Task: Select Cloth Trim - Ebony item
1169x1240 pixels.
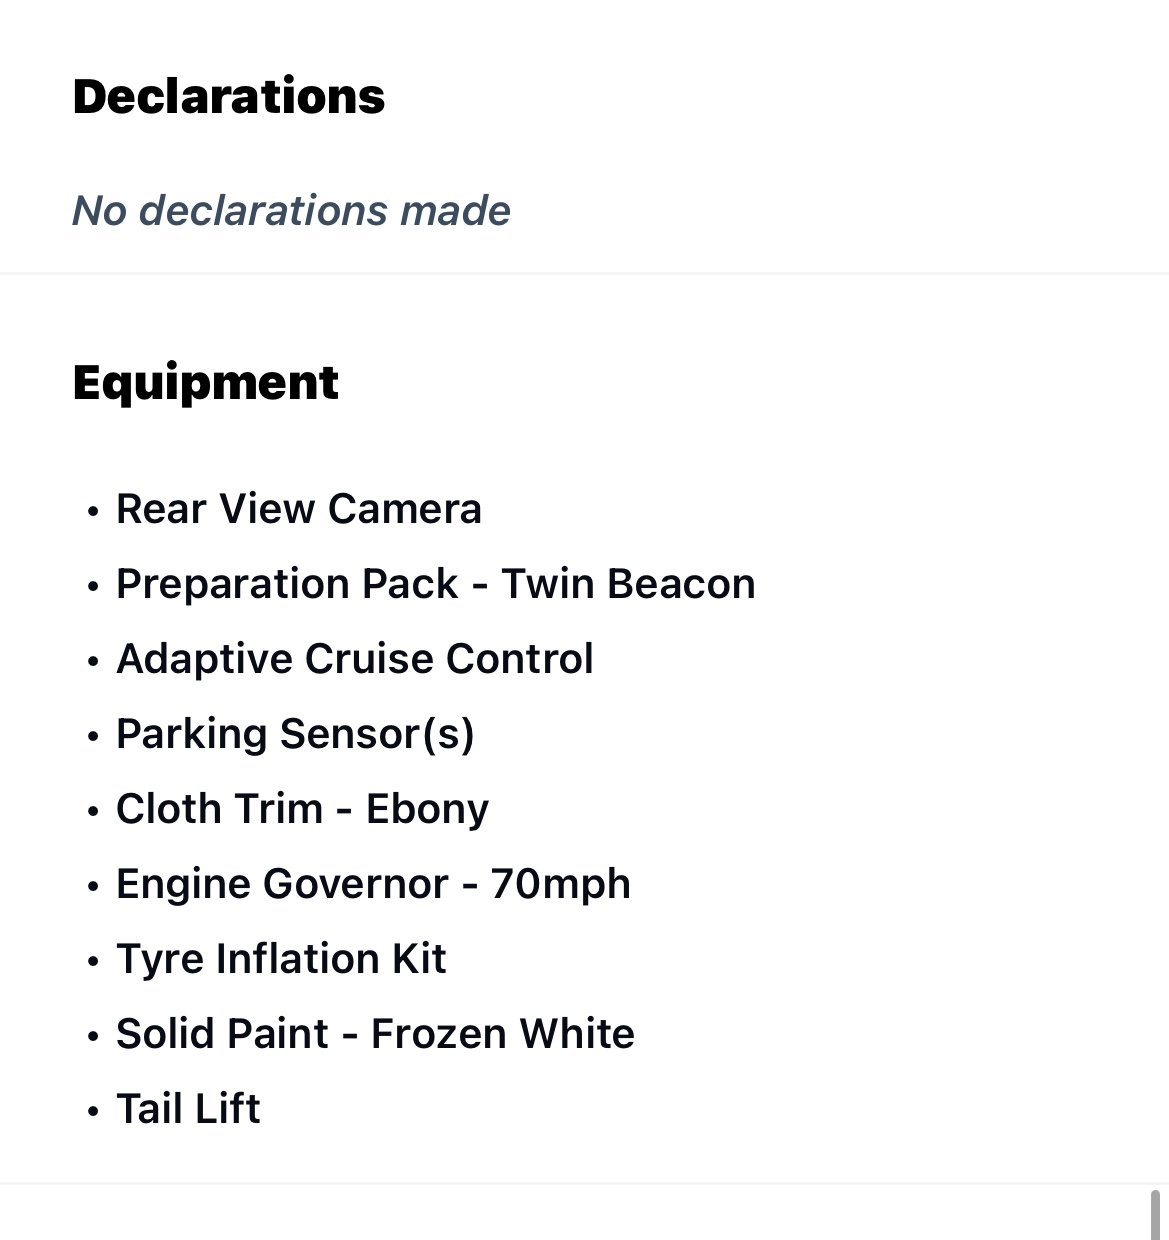Action: tap(303, 809)
